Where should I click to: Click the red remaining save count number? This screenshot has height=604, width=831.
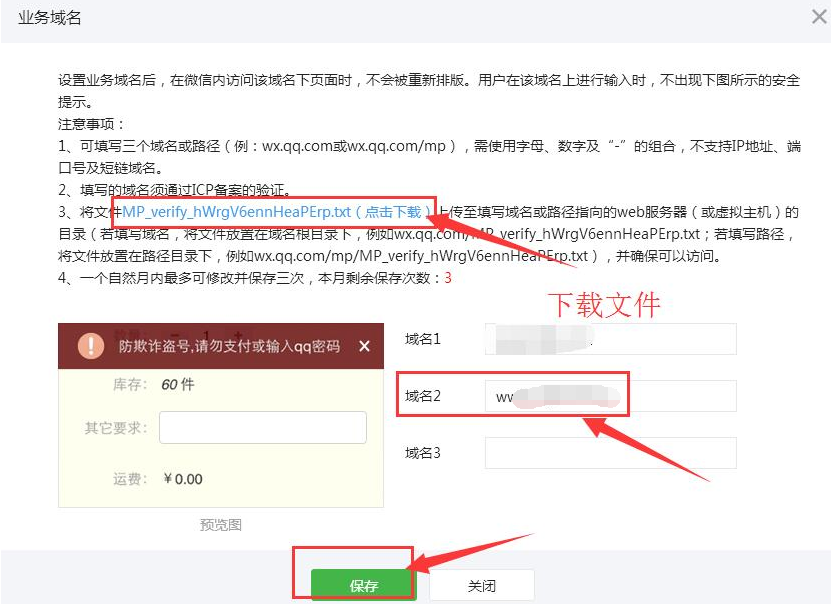(x=448, y=277)
